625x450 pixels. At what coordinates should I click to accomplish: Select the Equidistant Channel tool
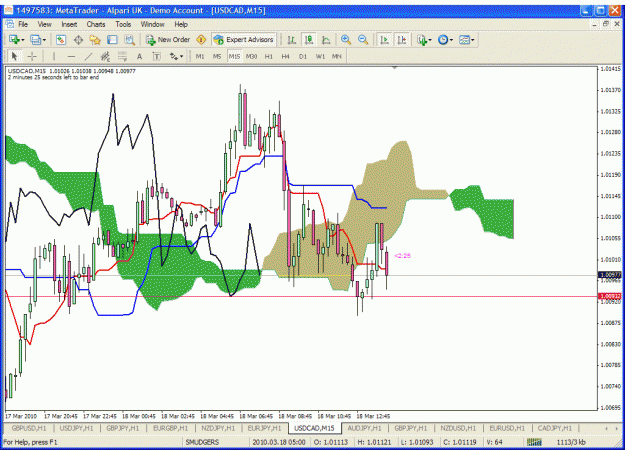pyautogui.click(x=105, y=56)
